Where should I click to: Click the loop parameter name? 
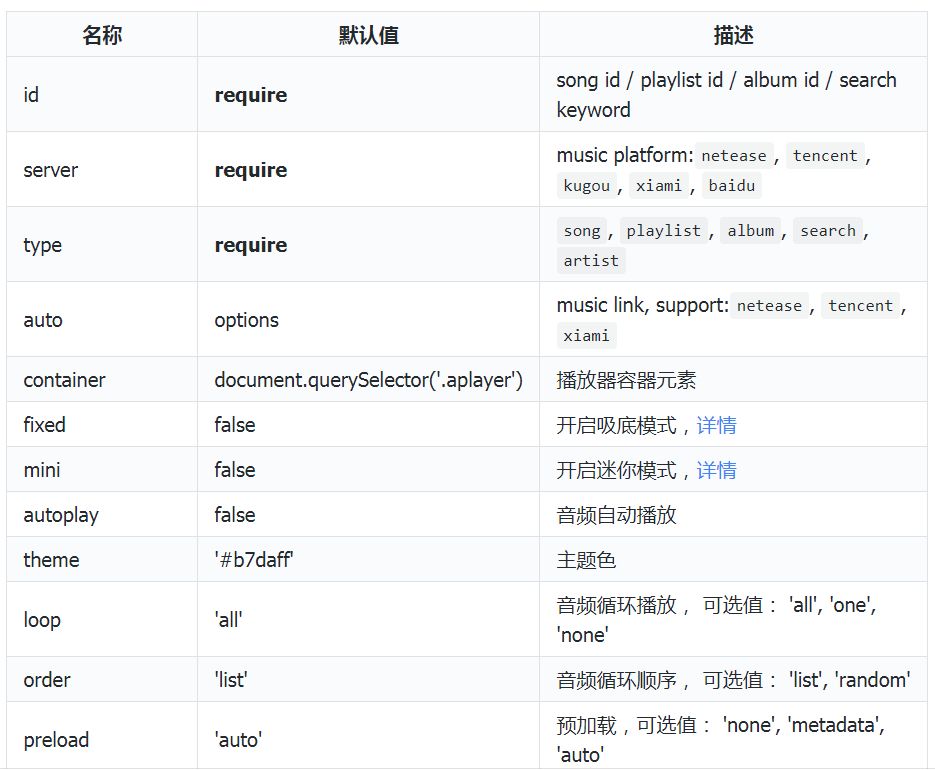point(42,620)
